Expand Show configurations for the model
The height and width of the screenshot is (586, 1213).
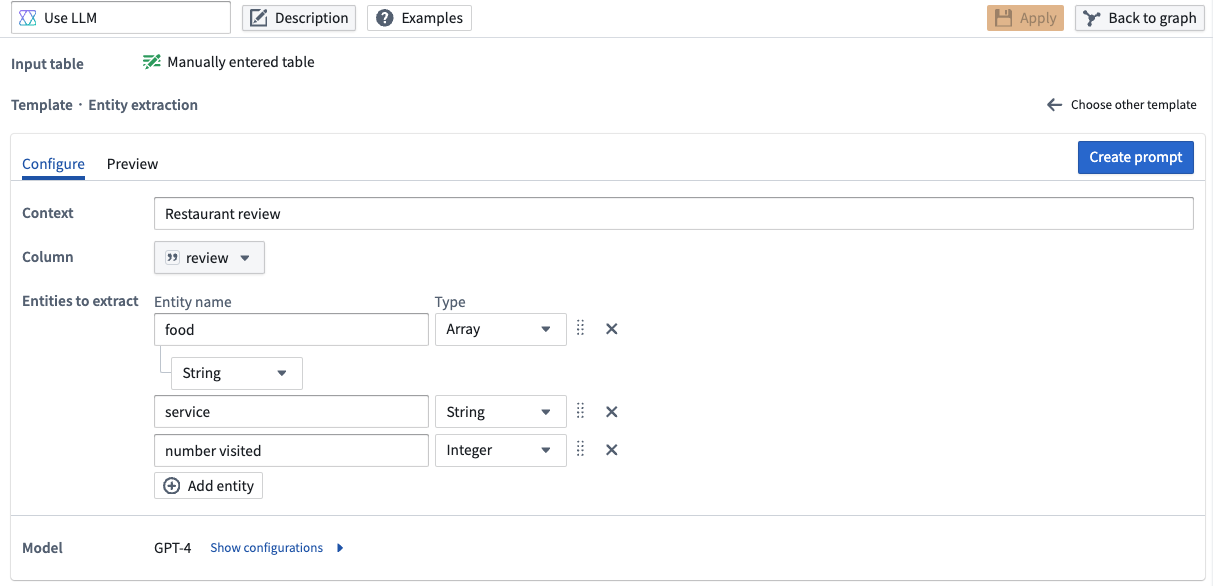point(277,548)
